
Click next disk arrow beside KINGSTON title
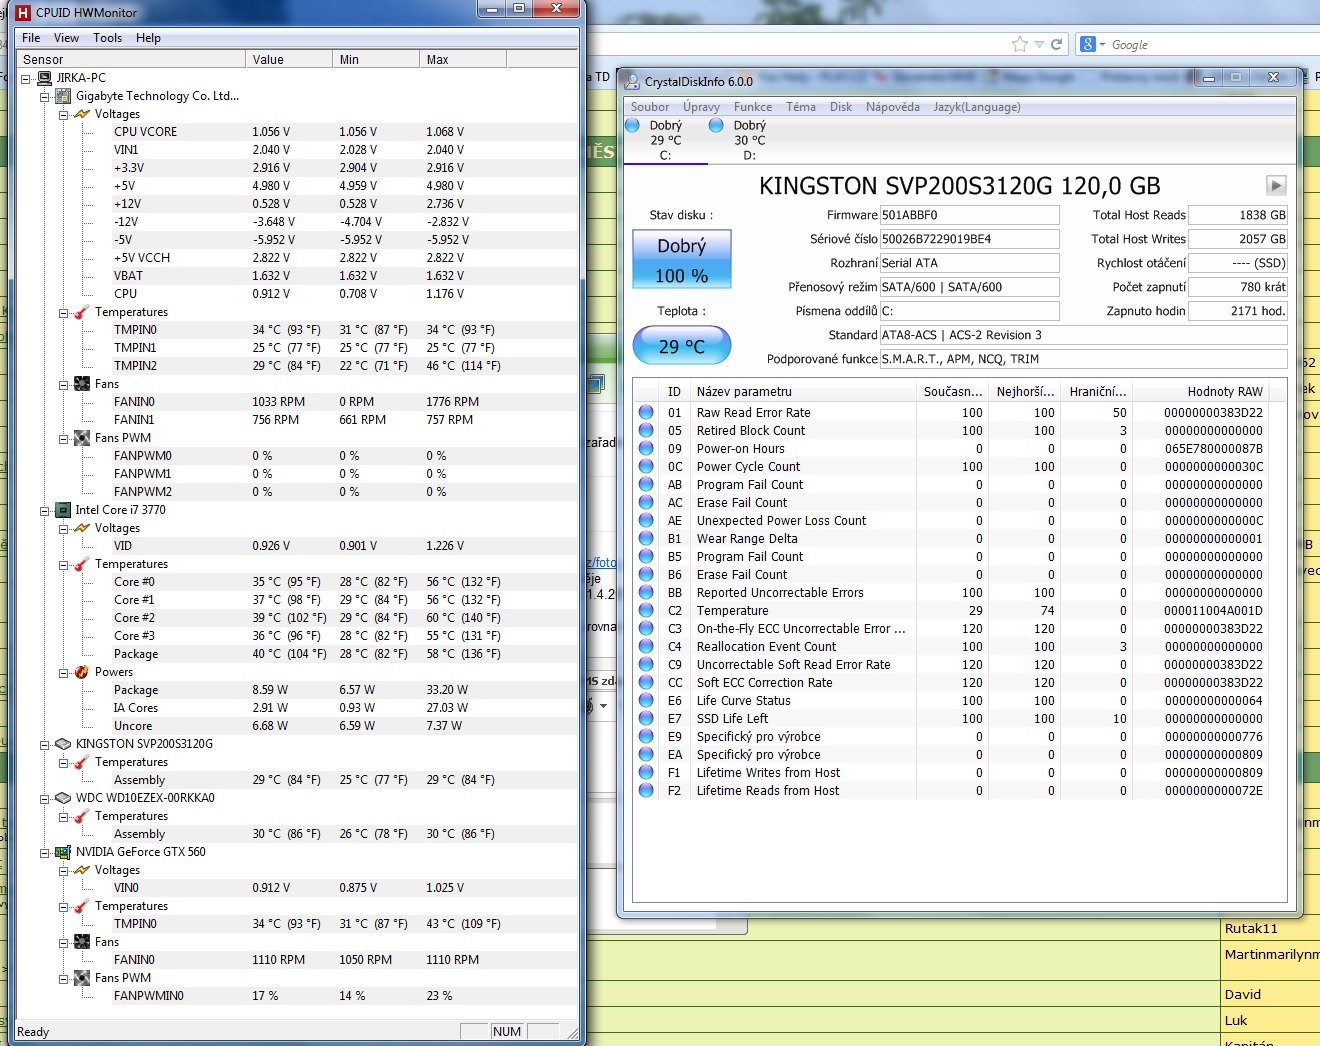point(1276,185)
